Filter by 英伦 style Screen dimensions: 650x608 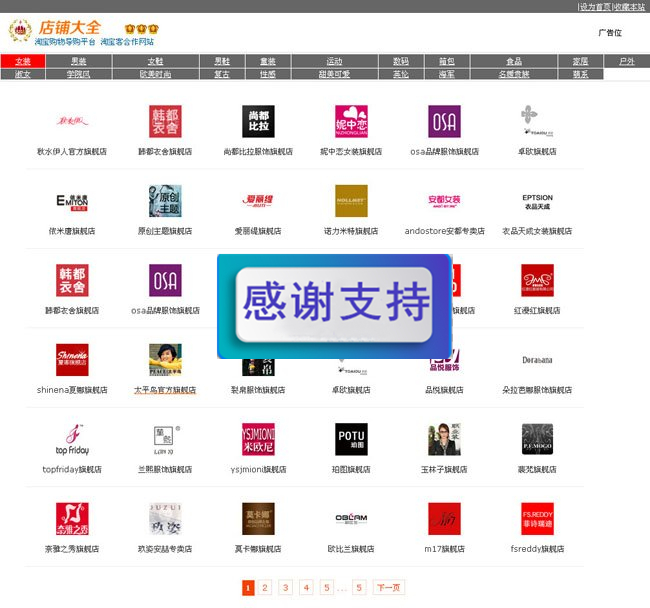point(401,74)
